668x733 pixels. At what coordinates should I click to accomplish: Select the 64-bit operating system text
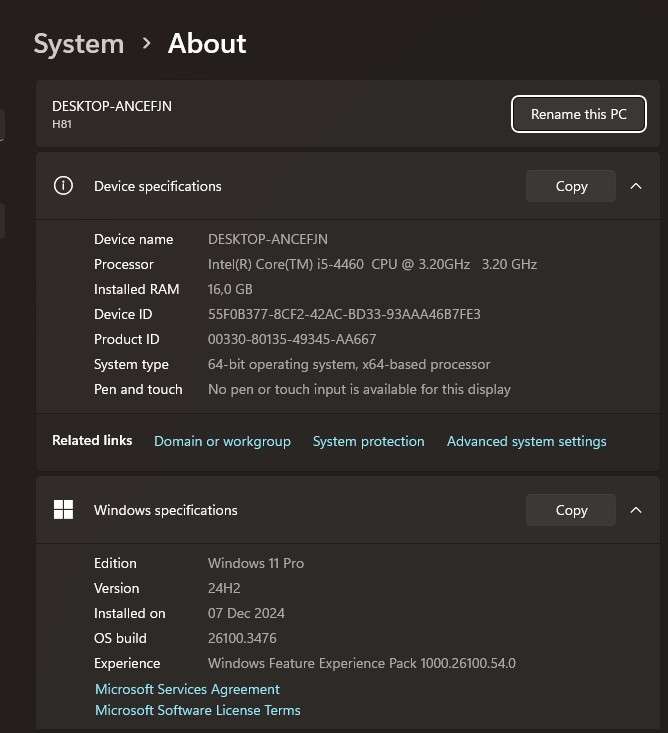tap(349, 364)
